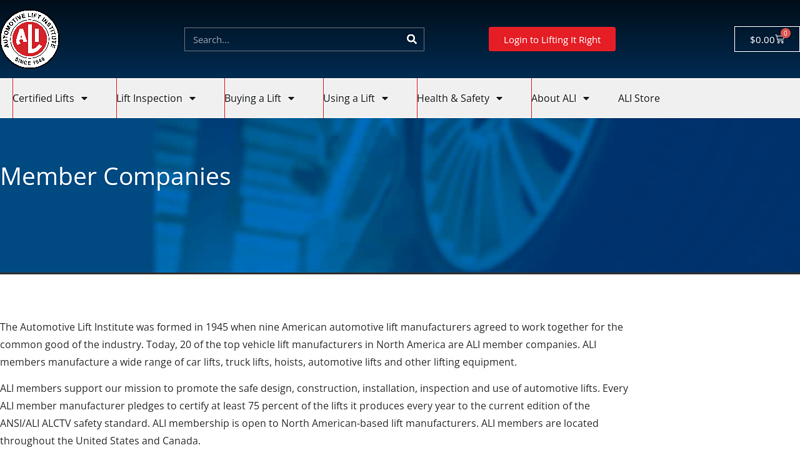The width and height of the screenshot is (800, 450).
Task: Expand the Certified Lifts dropdown arrow
Action: (84, 98)
